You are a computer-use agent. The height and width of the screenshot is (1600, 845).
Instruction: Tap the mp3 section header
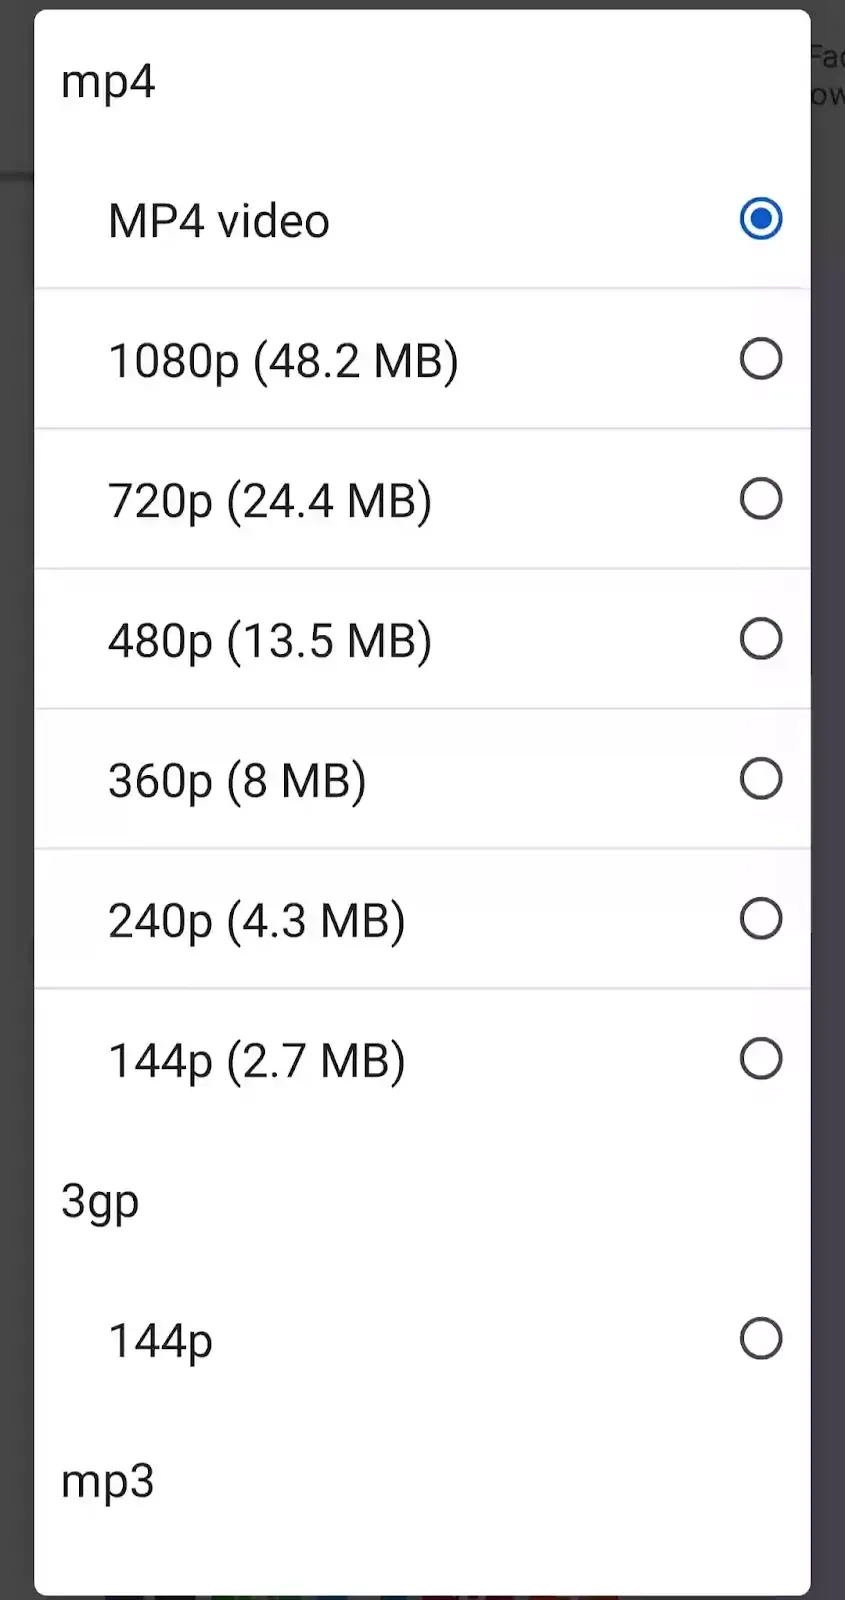[108, 1481]
